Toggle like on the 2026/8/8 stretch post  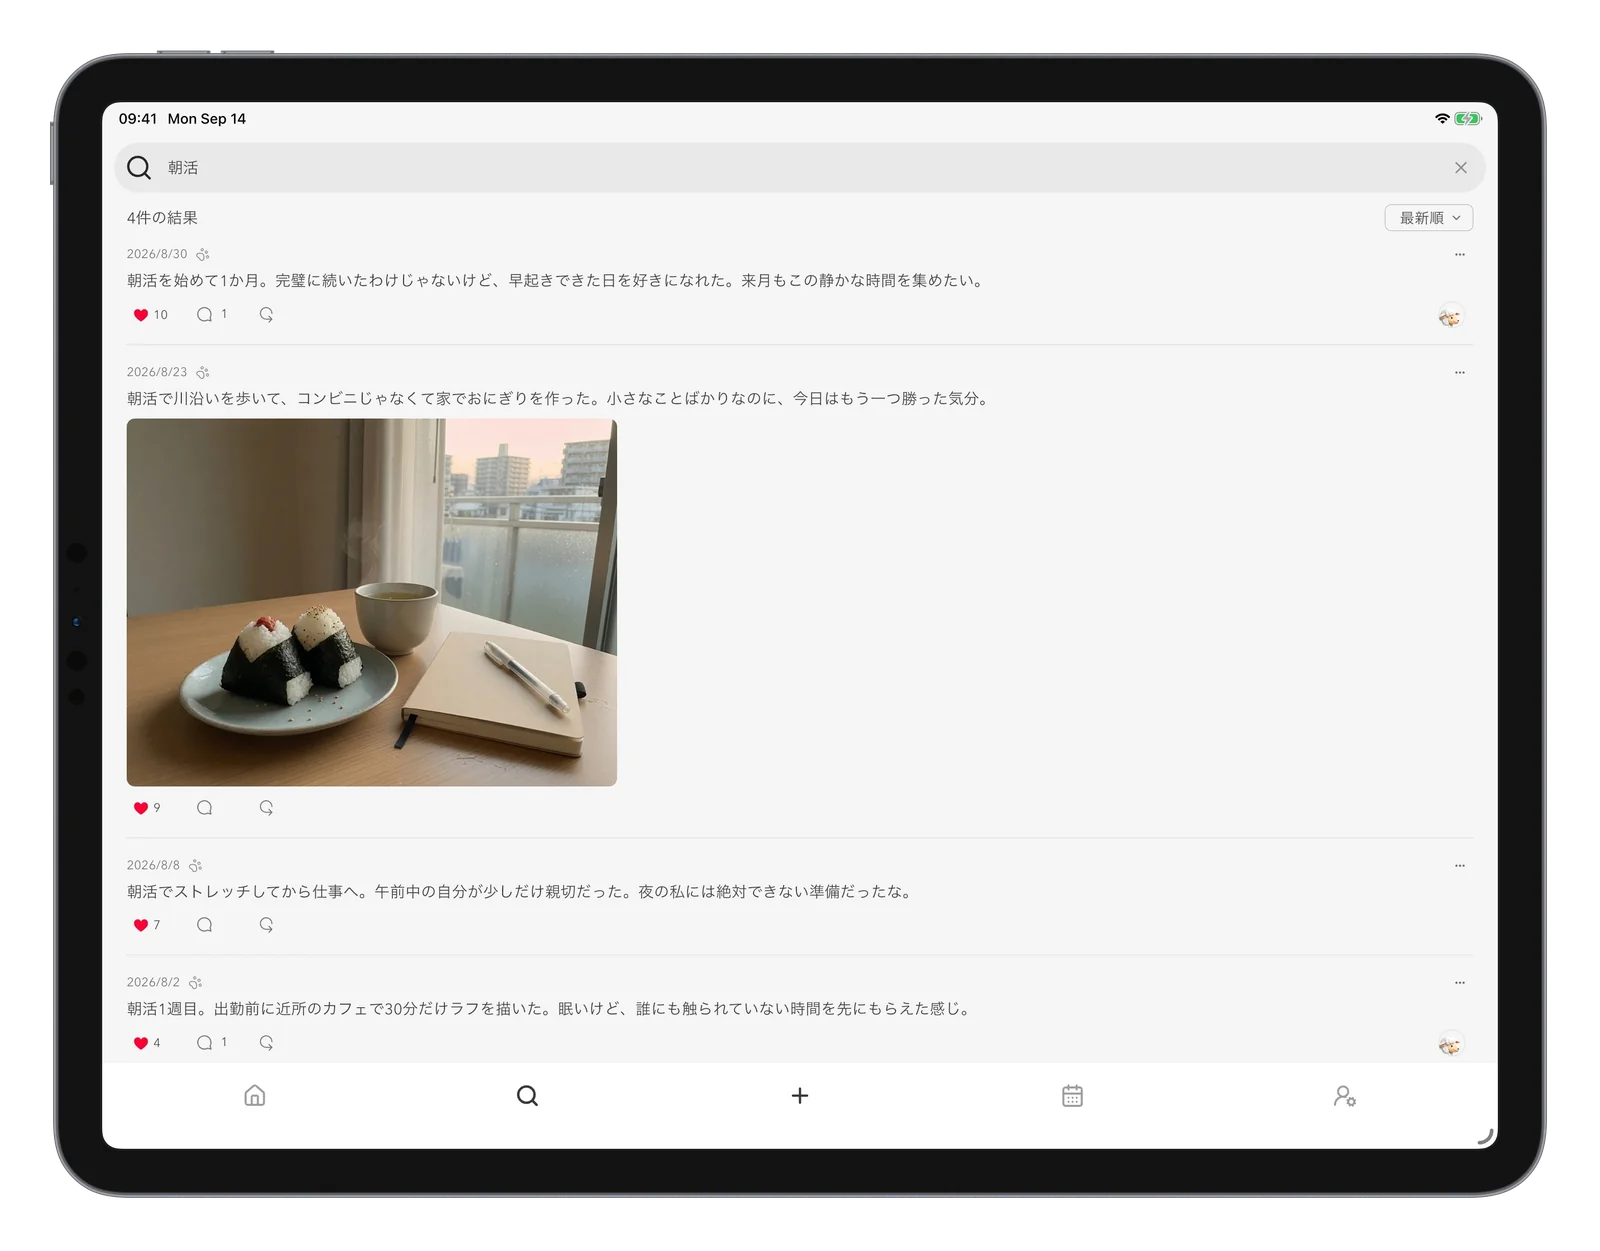click(x=141, y=925)
